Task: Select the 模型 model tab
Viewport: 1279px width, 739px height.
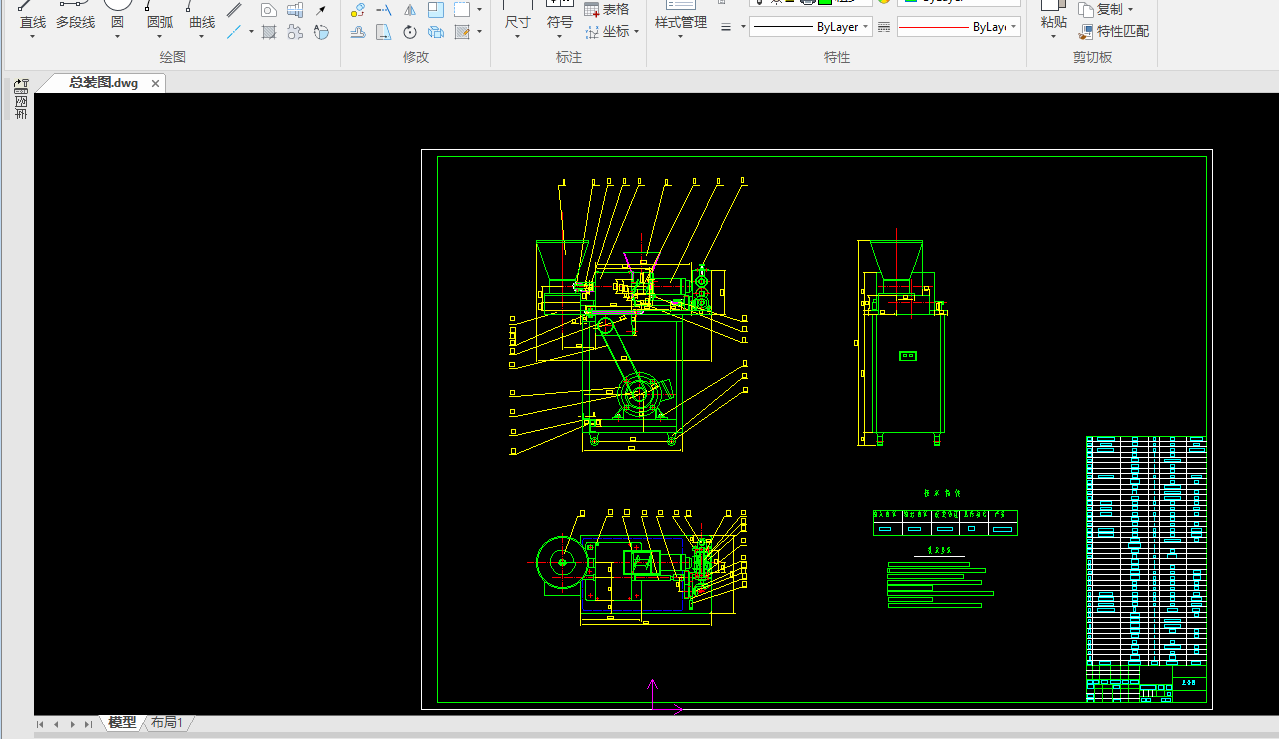Action: (122, 722)
